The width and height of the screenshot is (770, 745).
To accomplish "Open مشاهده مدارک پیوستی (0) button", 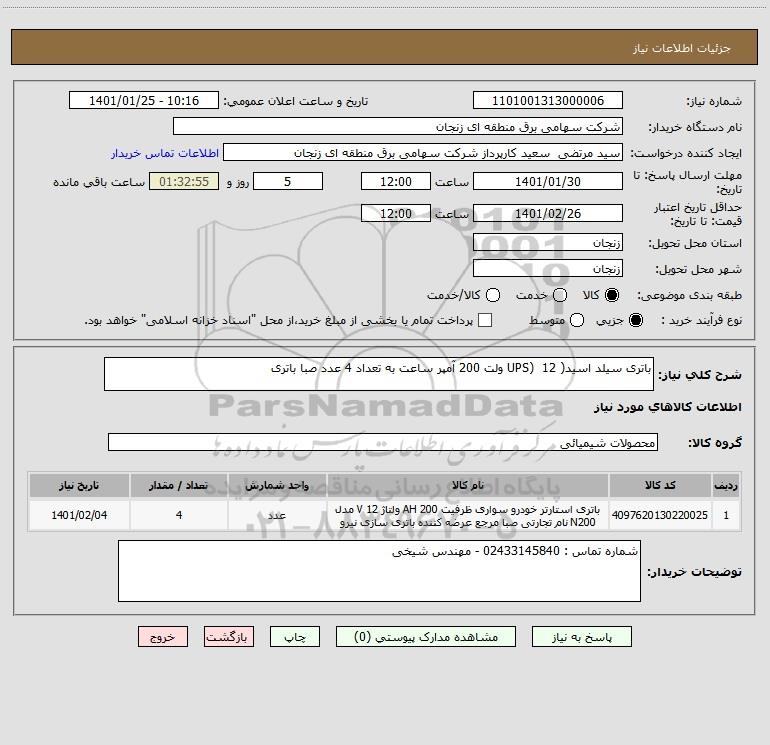I will pos(426,637).
